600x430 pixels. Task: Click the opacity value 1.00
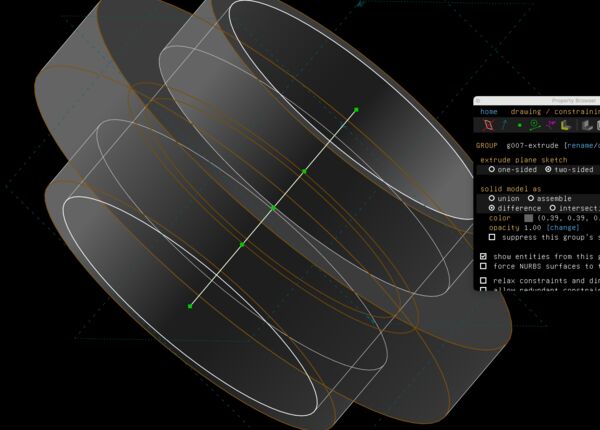coord(533,228)
